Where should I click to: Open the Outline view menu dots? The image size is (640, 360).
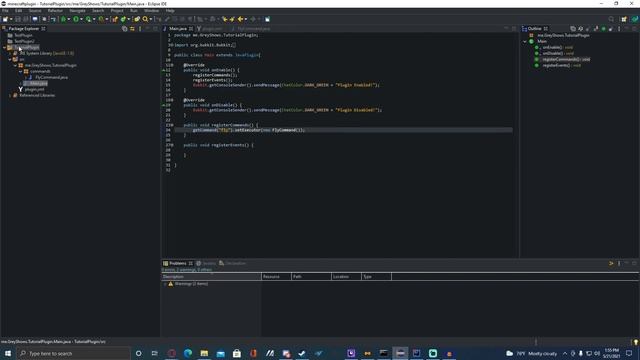619,29
